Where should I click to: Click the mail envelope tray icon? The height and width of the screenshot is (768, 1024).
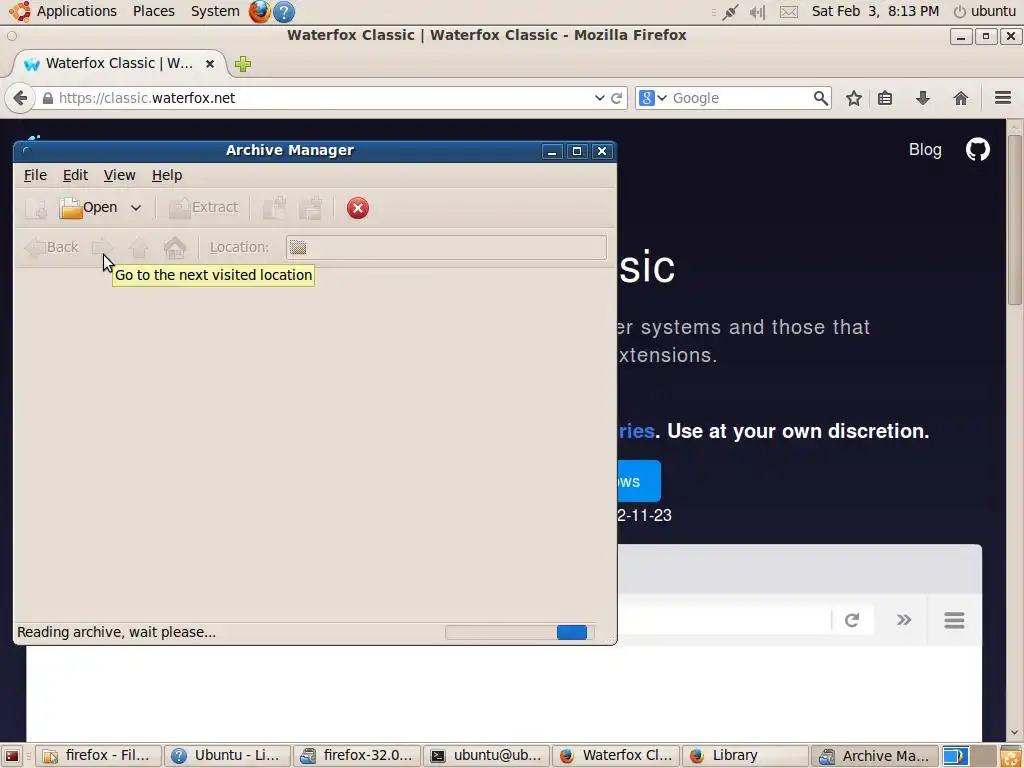789,12
